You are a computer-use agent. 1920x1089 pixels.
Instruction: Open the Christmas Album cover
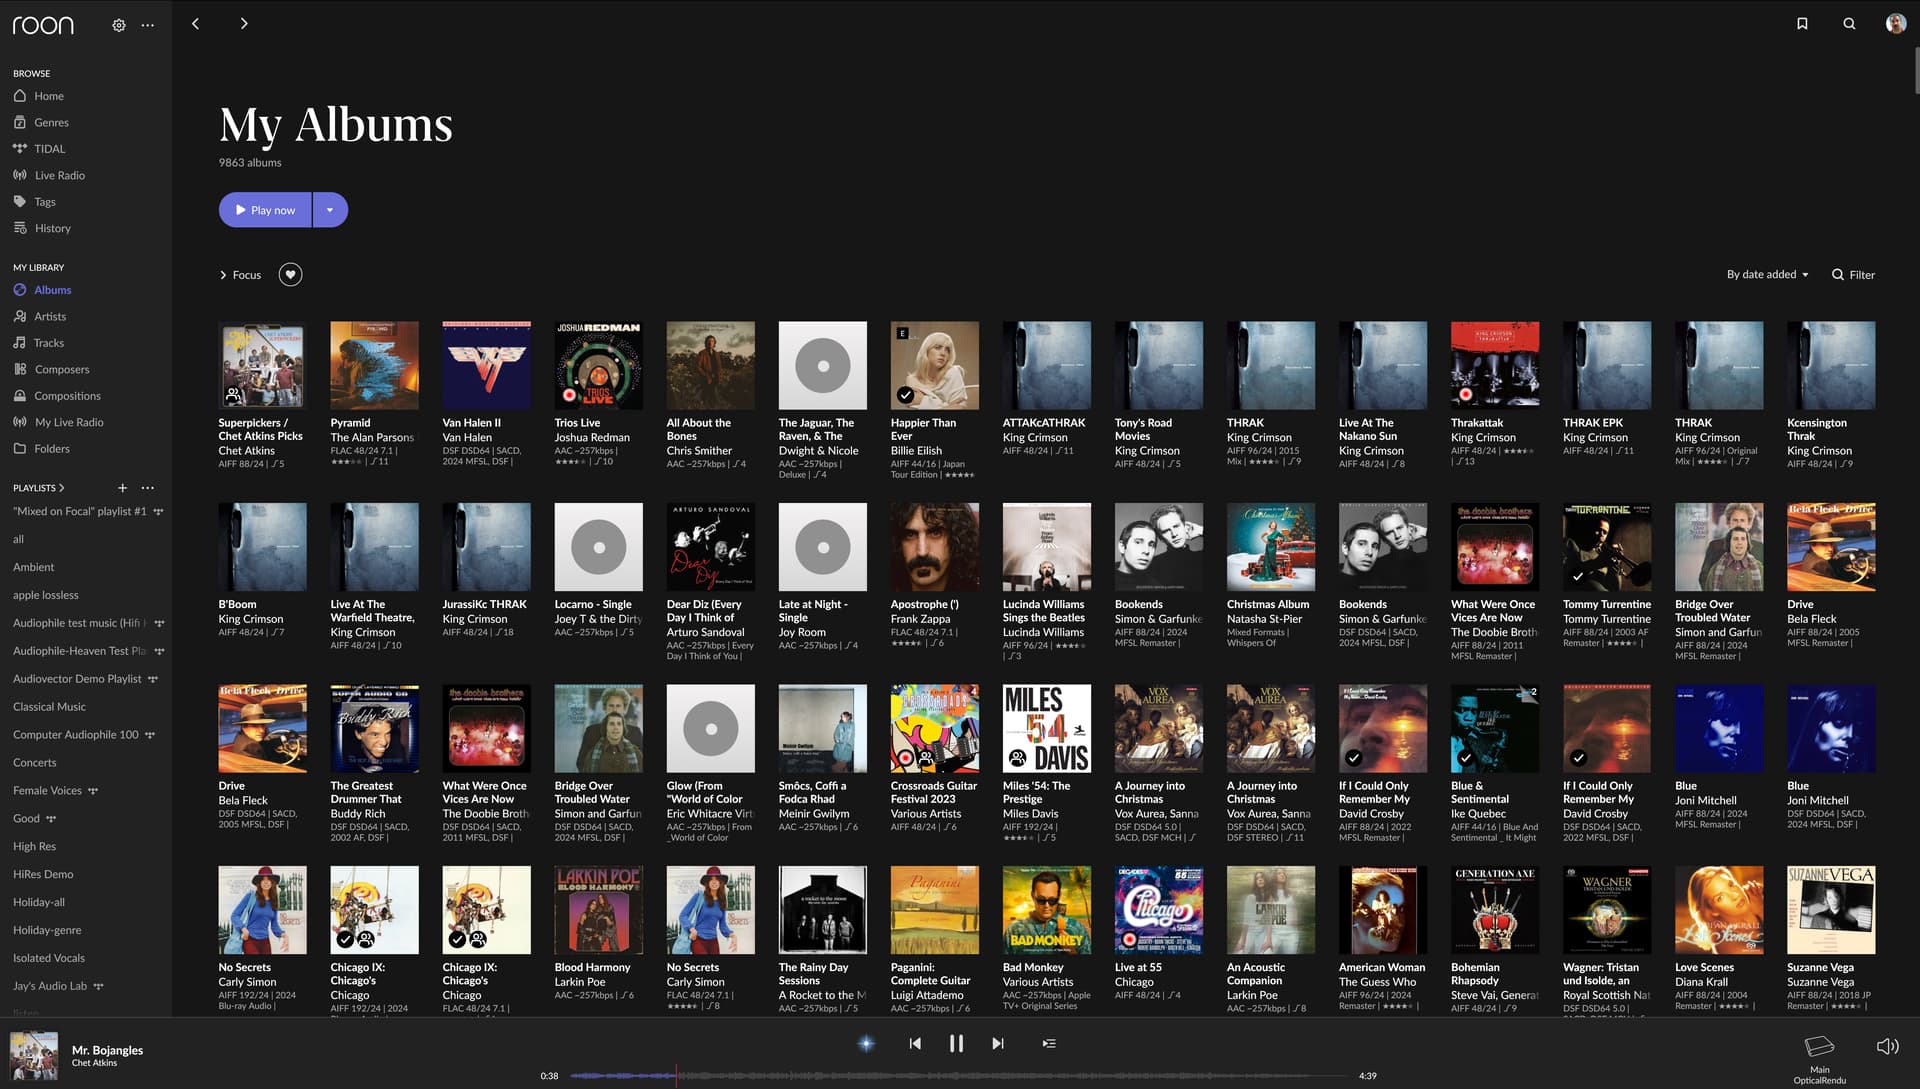point(1270,547)
